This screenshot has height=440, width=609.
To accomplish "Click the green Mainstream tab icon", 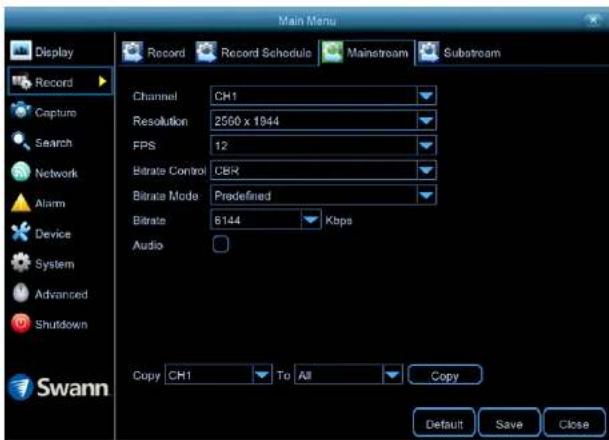I will click(x=332, y=52).
